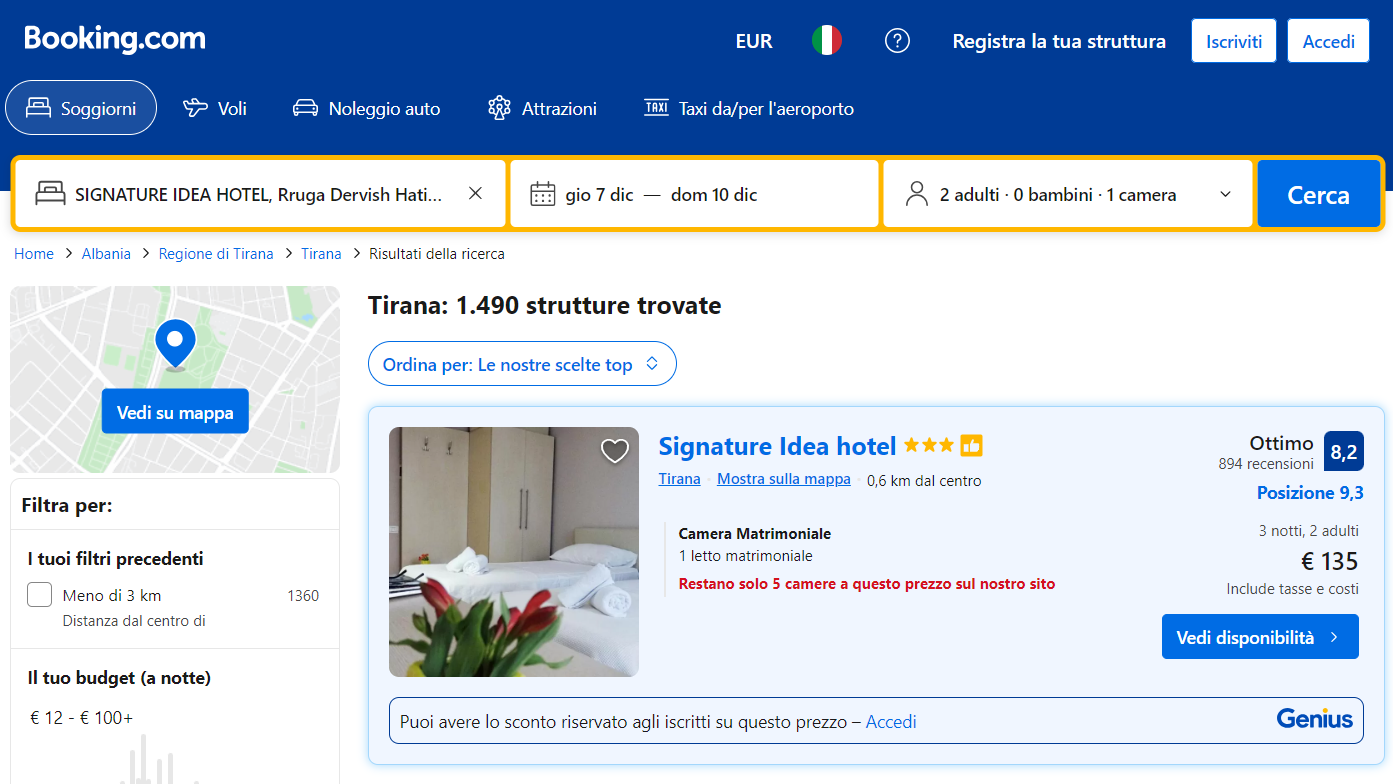Switch to the Voli tab

click(215, 108)
